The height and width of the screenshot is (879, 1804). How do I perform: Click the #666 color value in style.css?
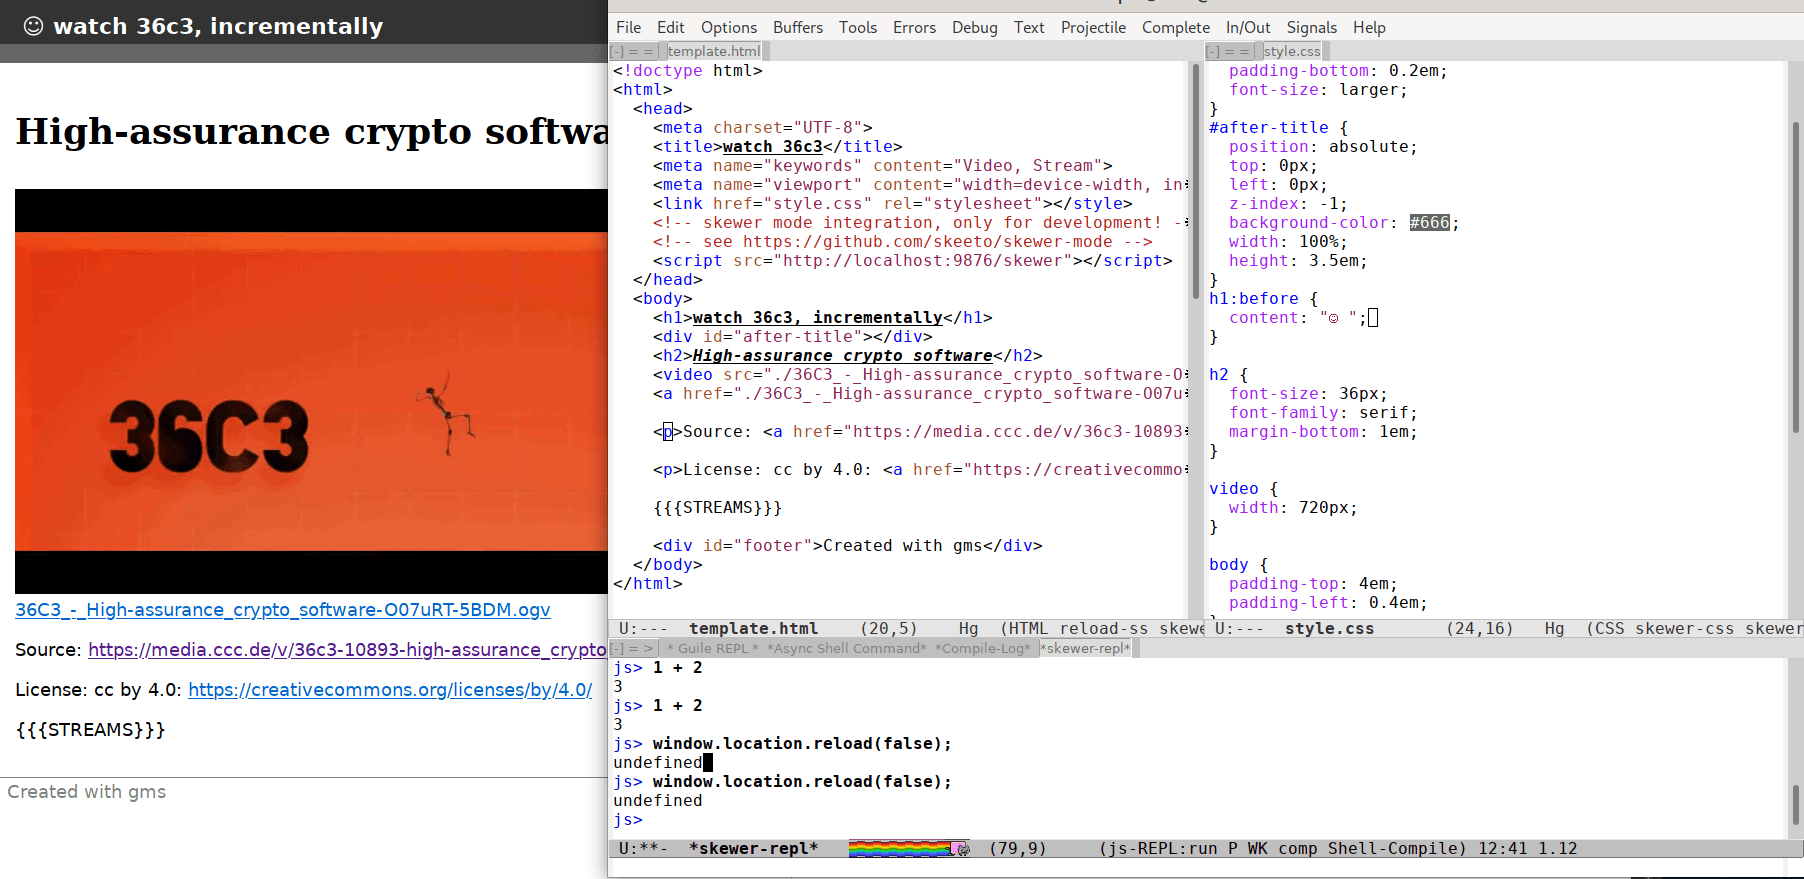(x=1429, y=223)
